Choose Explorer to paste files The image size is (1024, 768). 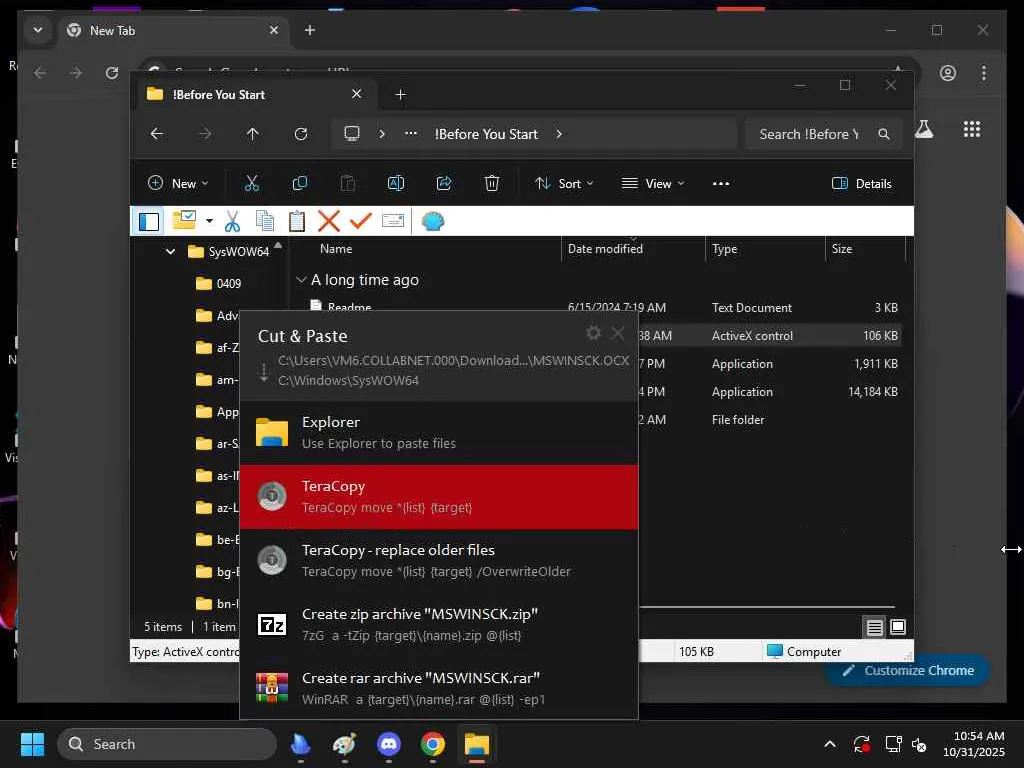(439, 432)
